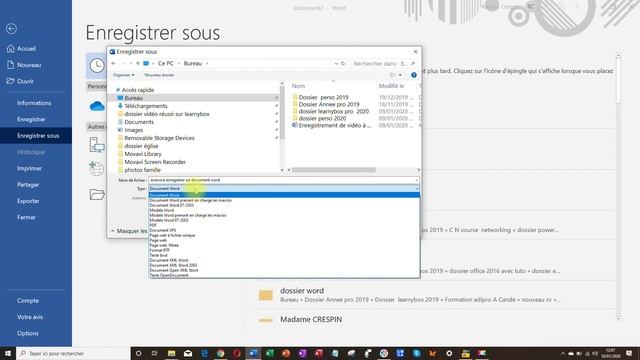Select Enregistrement de vidéo Word file
Viewport: 640px width, 360px height.
335,125
